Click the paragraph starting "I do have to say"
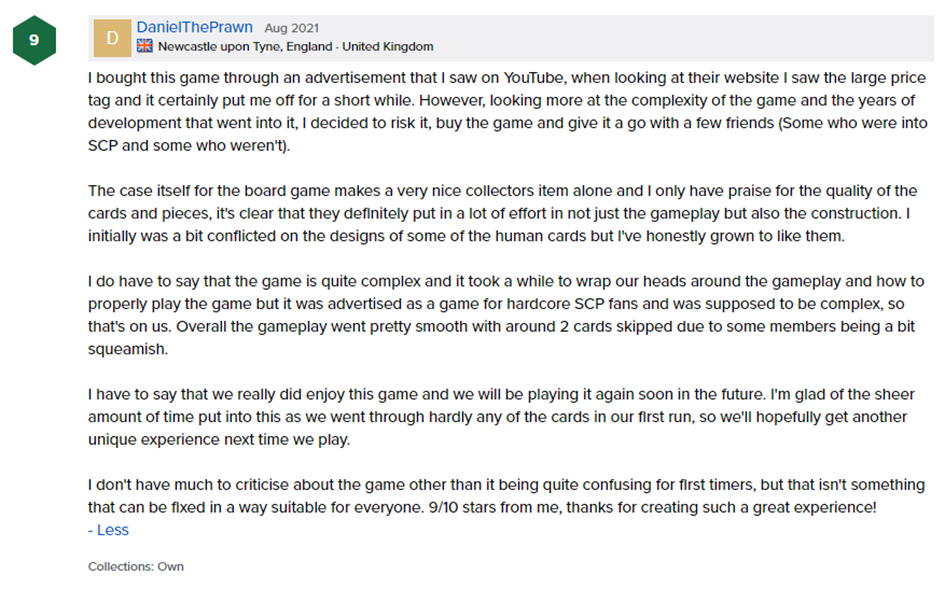 coord(500,304)
